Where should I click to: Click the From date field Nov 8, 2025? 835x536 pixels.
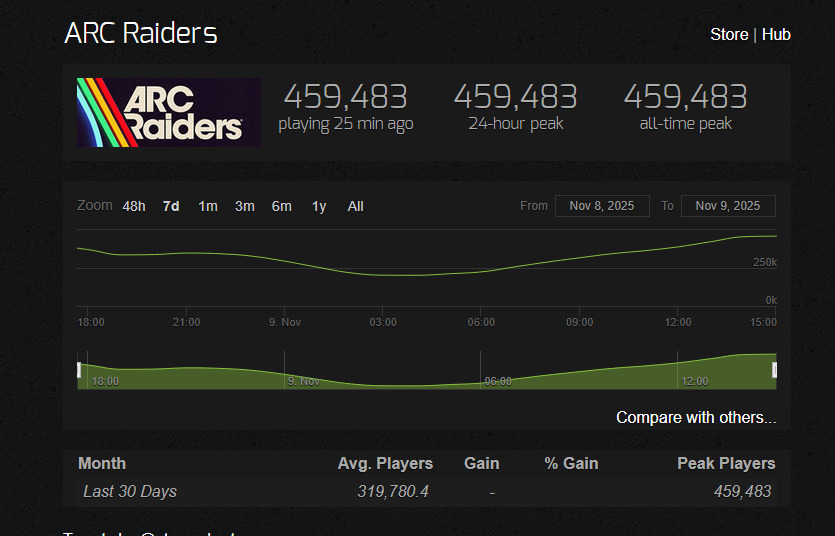pos(602,206)
